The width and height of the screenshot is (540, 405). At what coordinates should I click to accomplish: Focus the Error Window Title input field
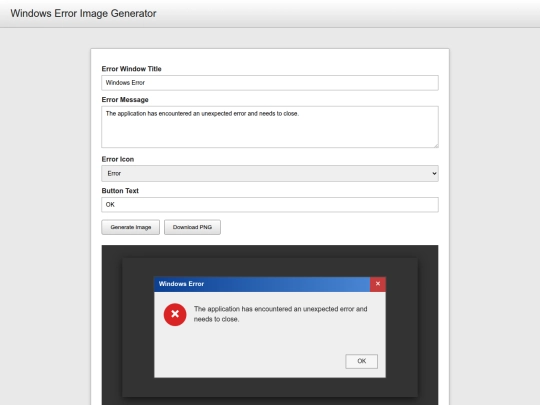tap(270, 83)
